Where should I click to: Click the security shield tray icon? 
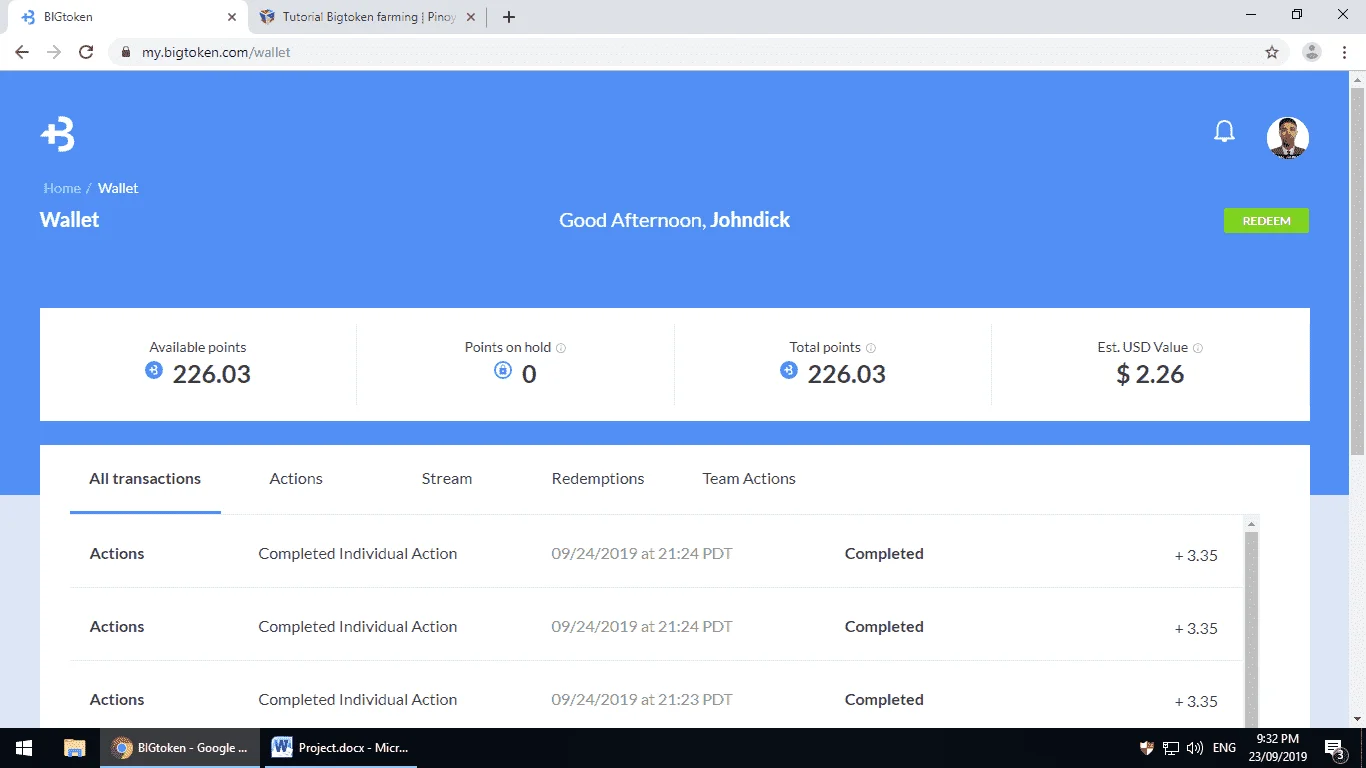click(1147, 748)
